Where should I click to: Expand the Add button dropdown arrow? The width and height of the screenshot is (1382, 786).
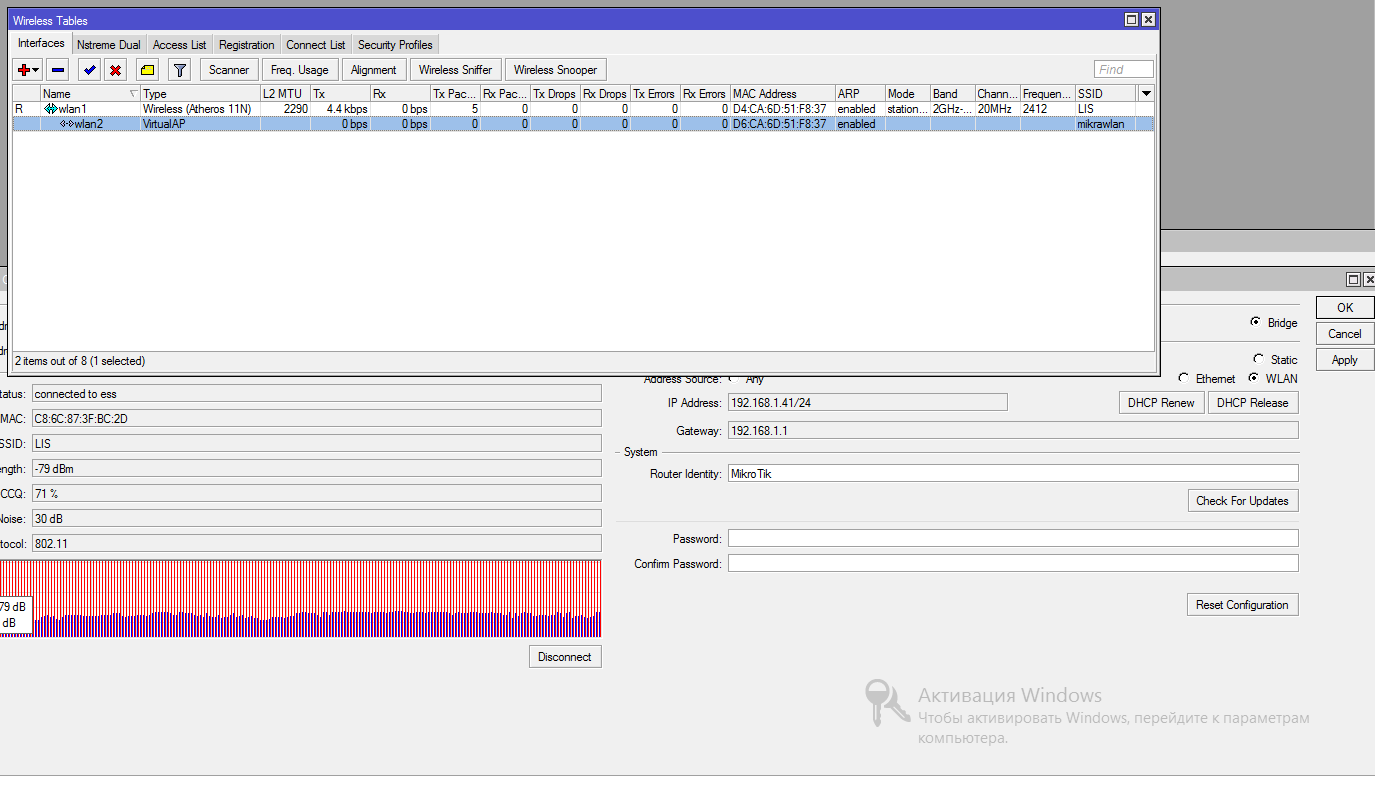coord(37,70)
